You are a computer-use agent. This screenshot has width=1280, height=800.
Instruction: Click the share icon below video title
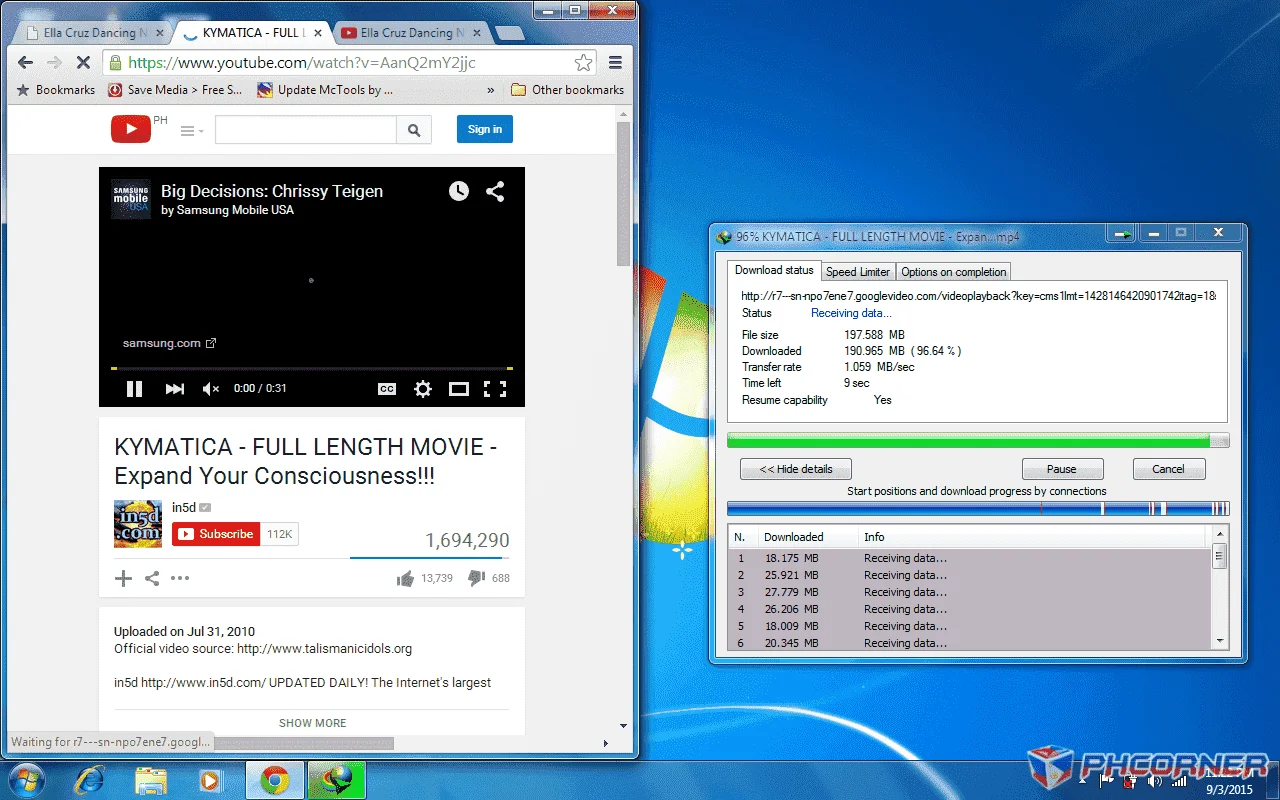click(152, 578)
